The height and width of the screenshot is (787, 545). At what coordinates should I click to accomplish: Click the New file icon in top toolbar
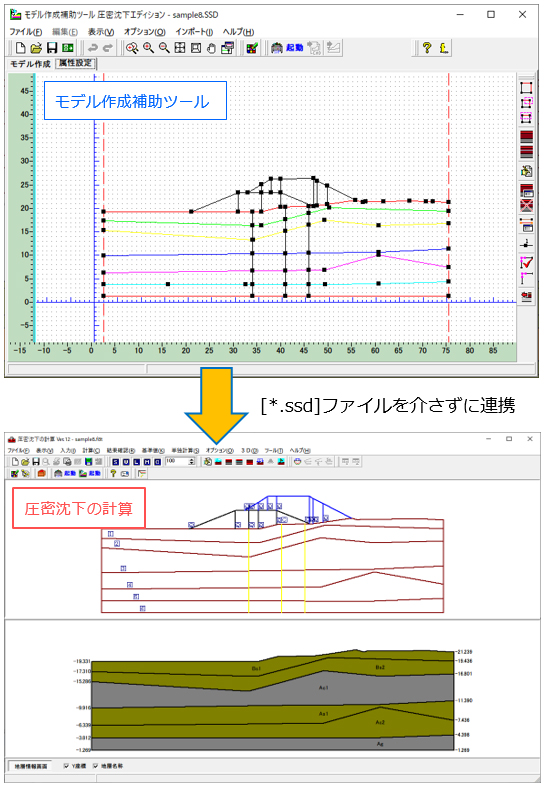pos(20,48)
